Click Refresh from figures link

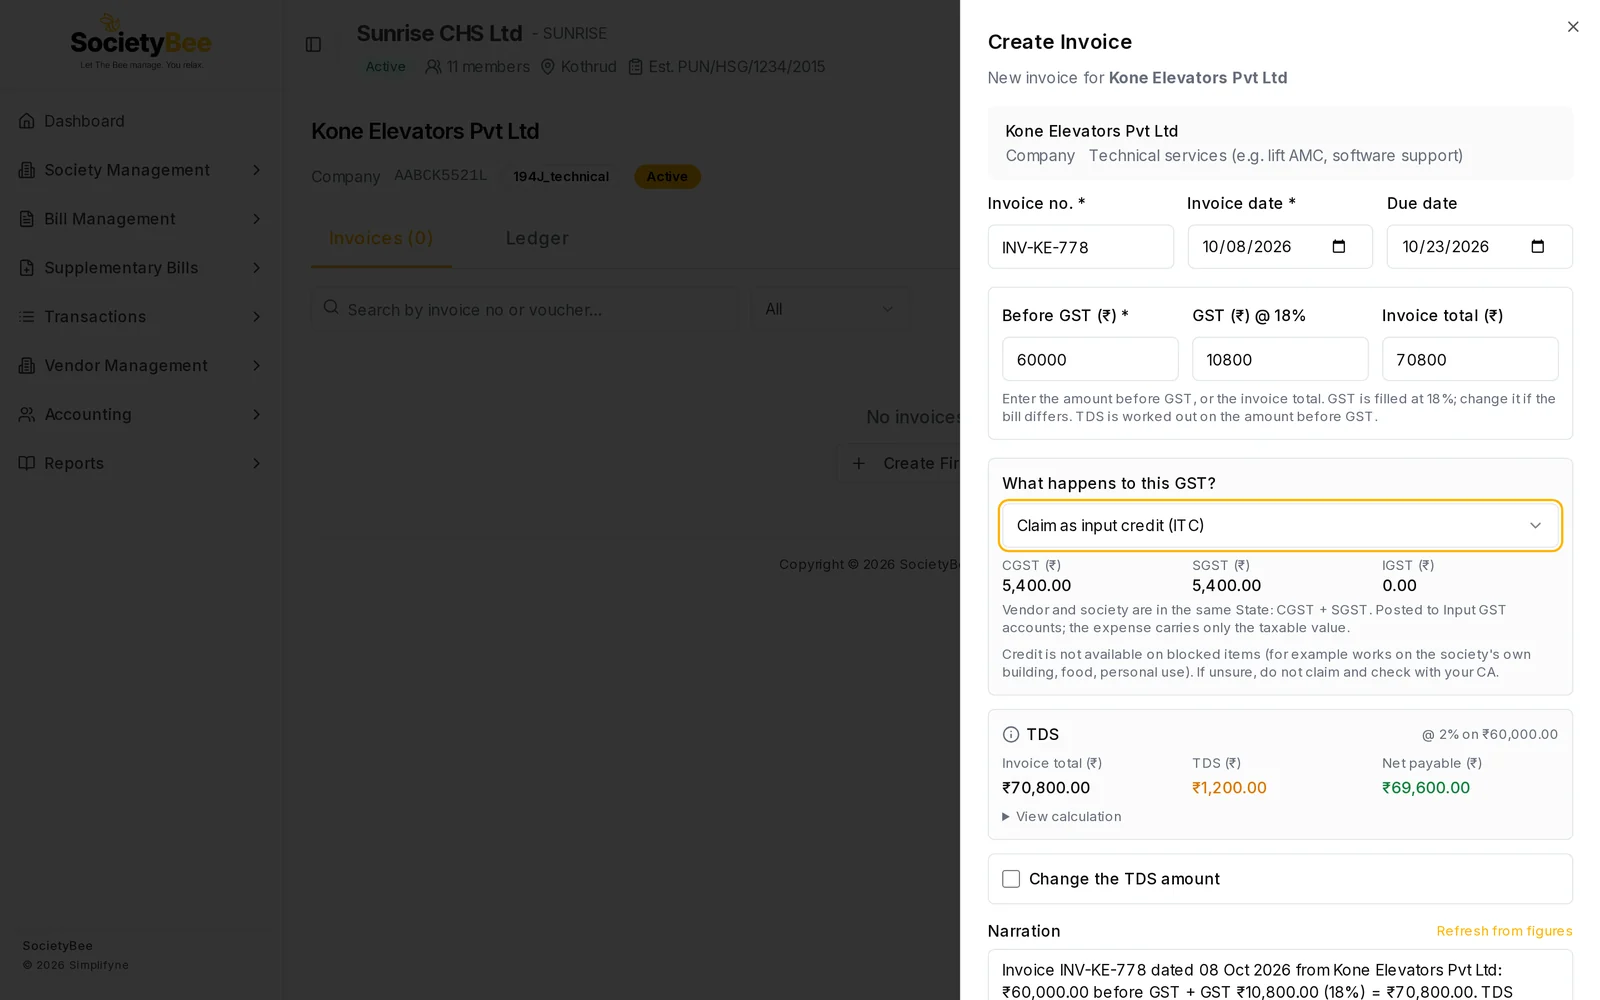coord(1504,931)
